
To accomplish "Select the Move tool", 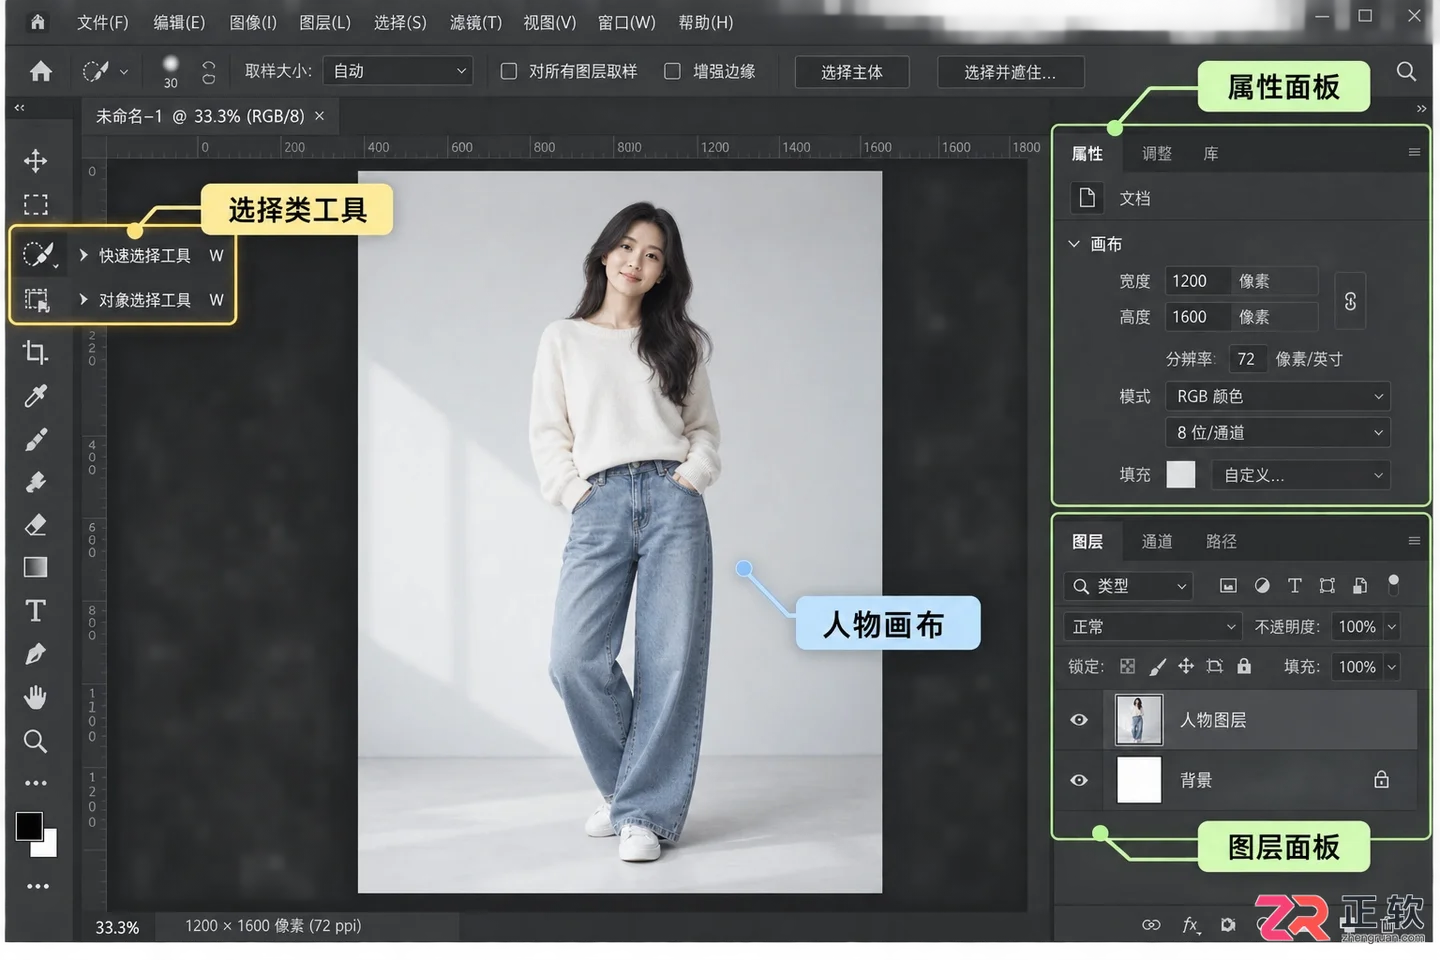I will pos(36,161).
